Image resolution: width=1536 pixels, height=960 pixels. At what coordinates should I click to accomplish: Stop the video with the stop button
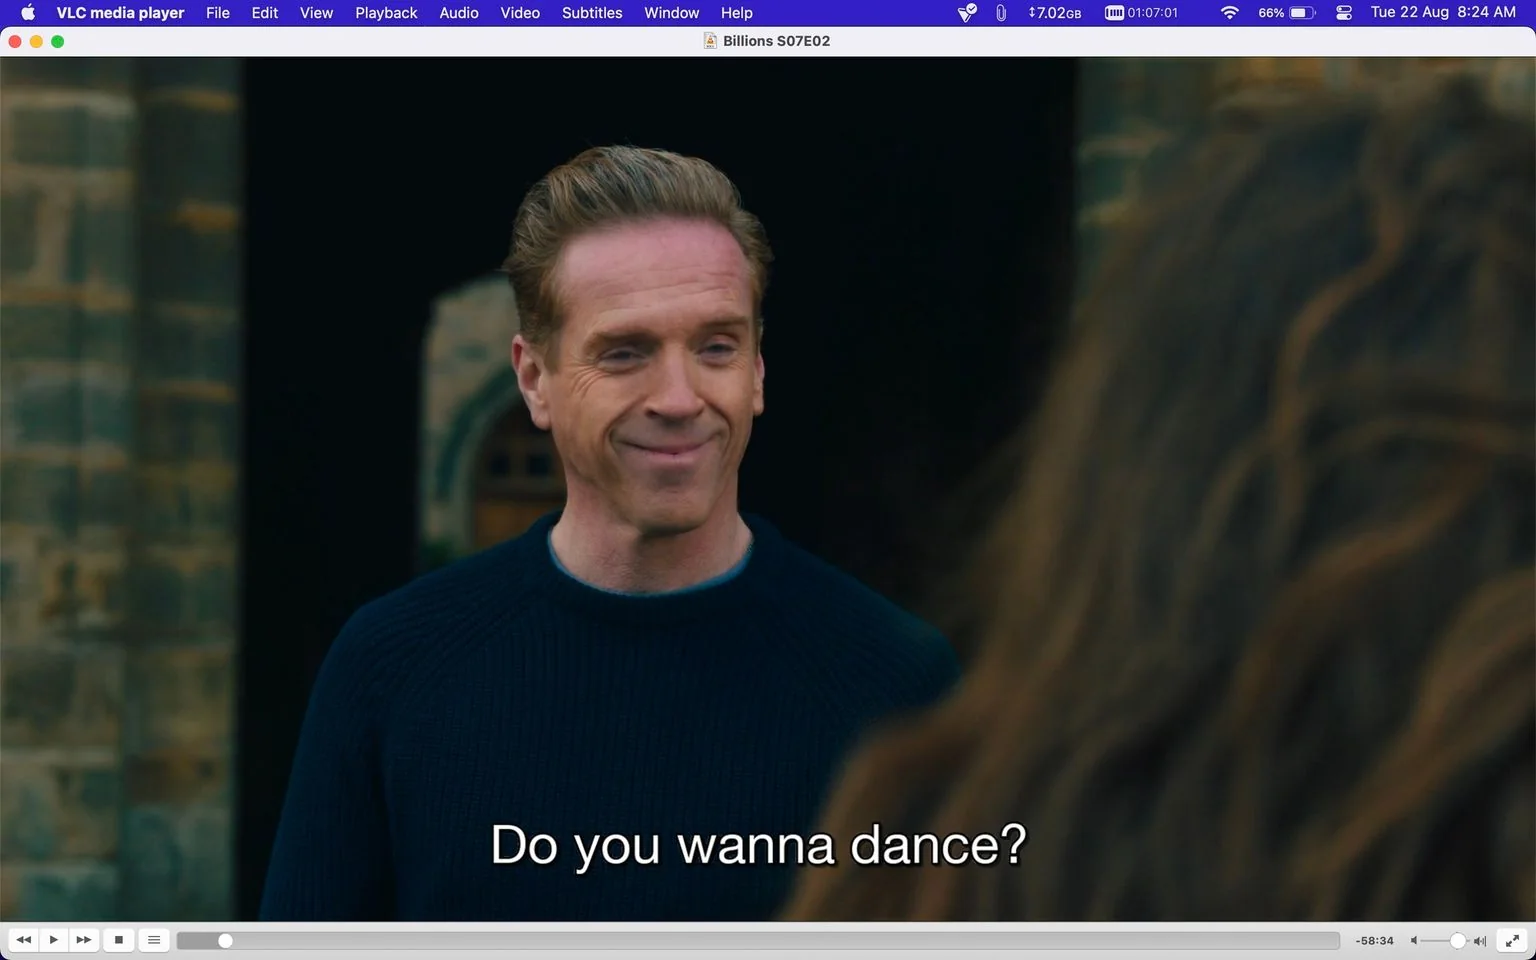click(119, 940)
